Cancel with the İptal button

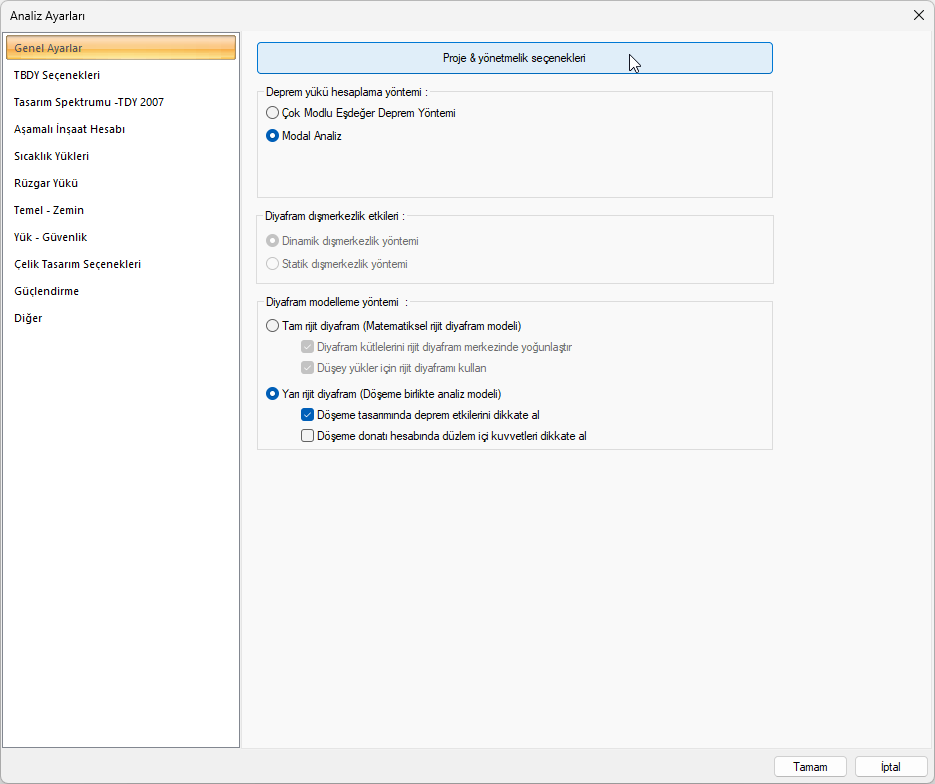[891, 767]
